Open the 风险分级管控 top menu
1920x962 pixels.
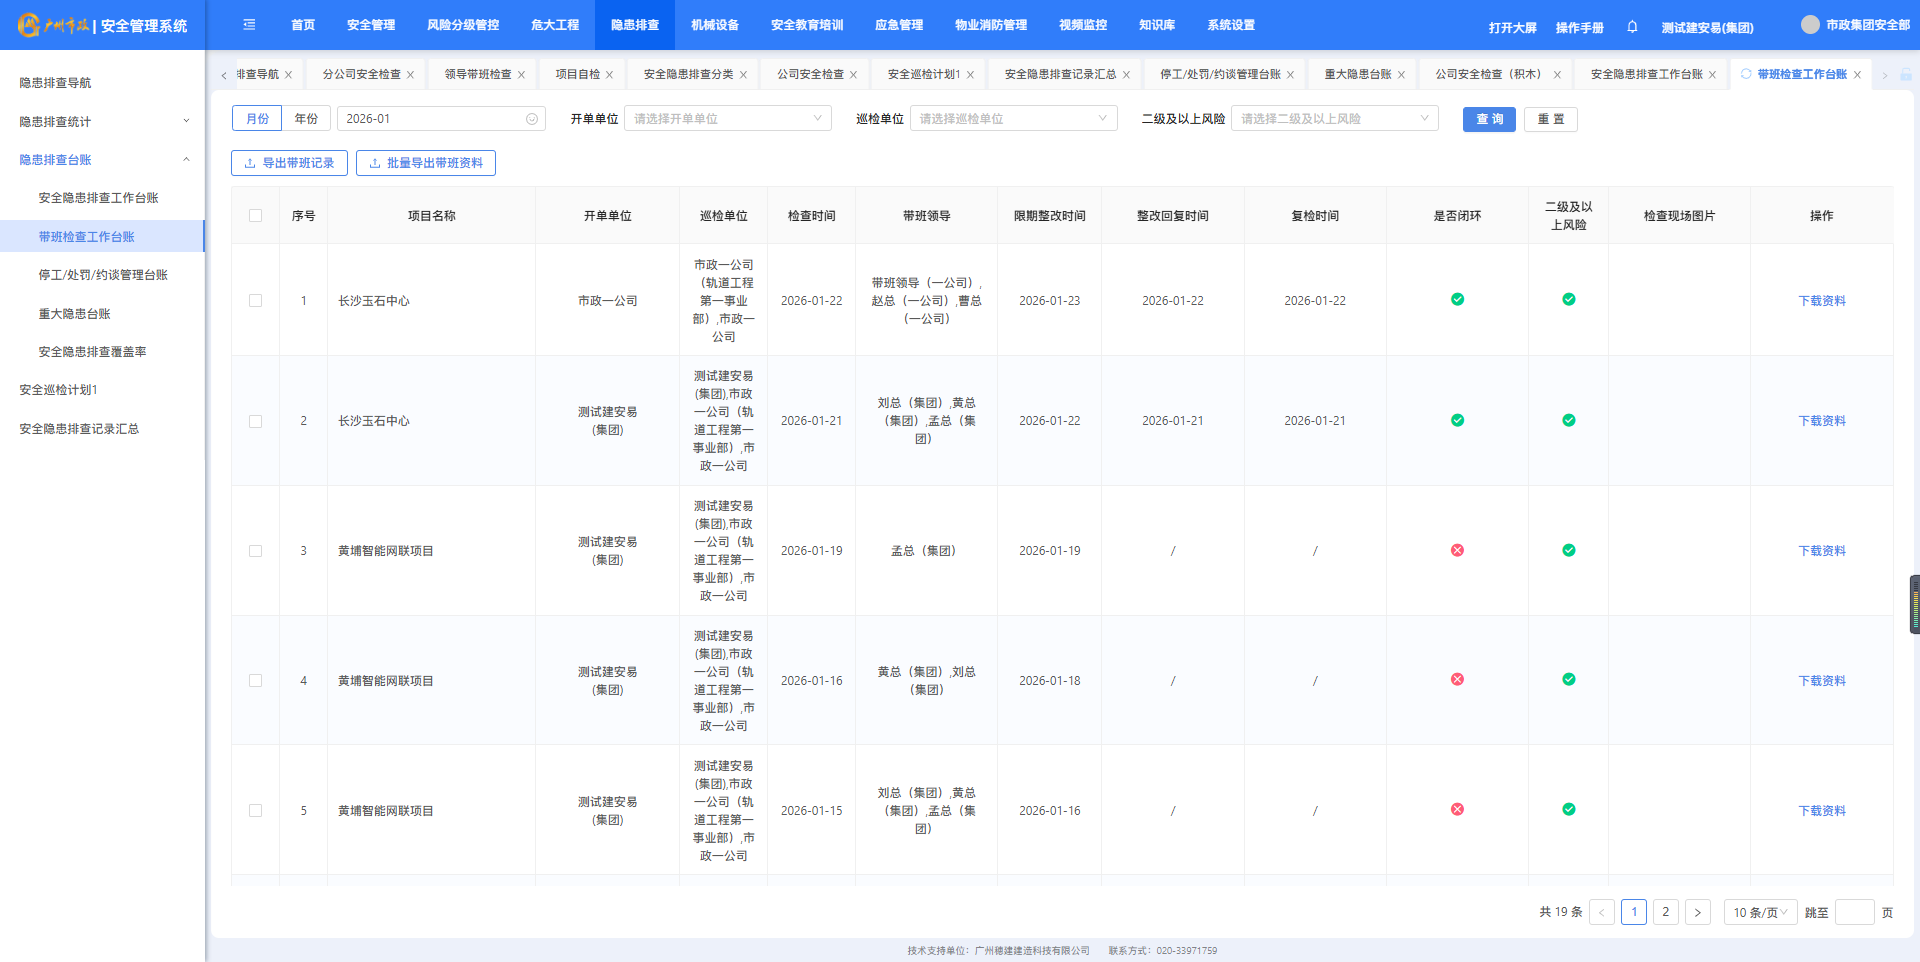(462, 25)
